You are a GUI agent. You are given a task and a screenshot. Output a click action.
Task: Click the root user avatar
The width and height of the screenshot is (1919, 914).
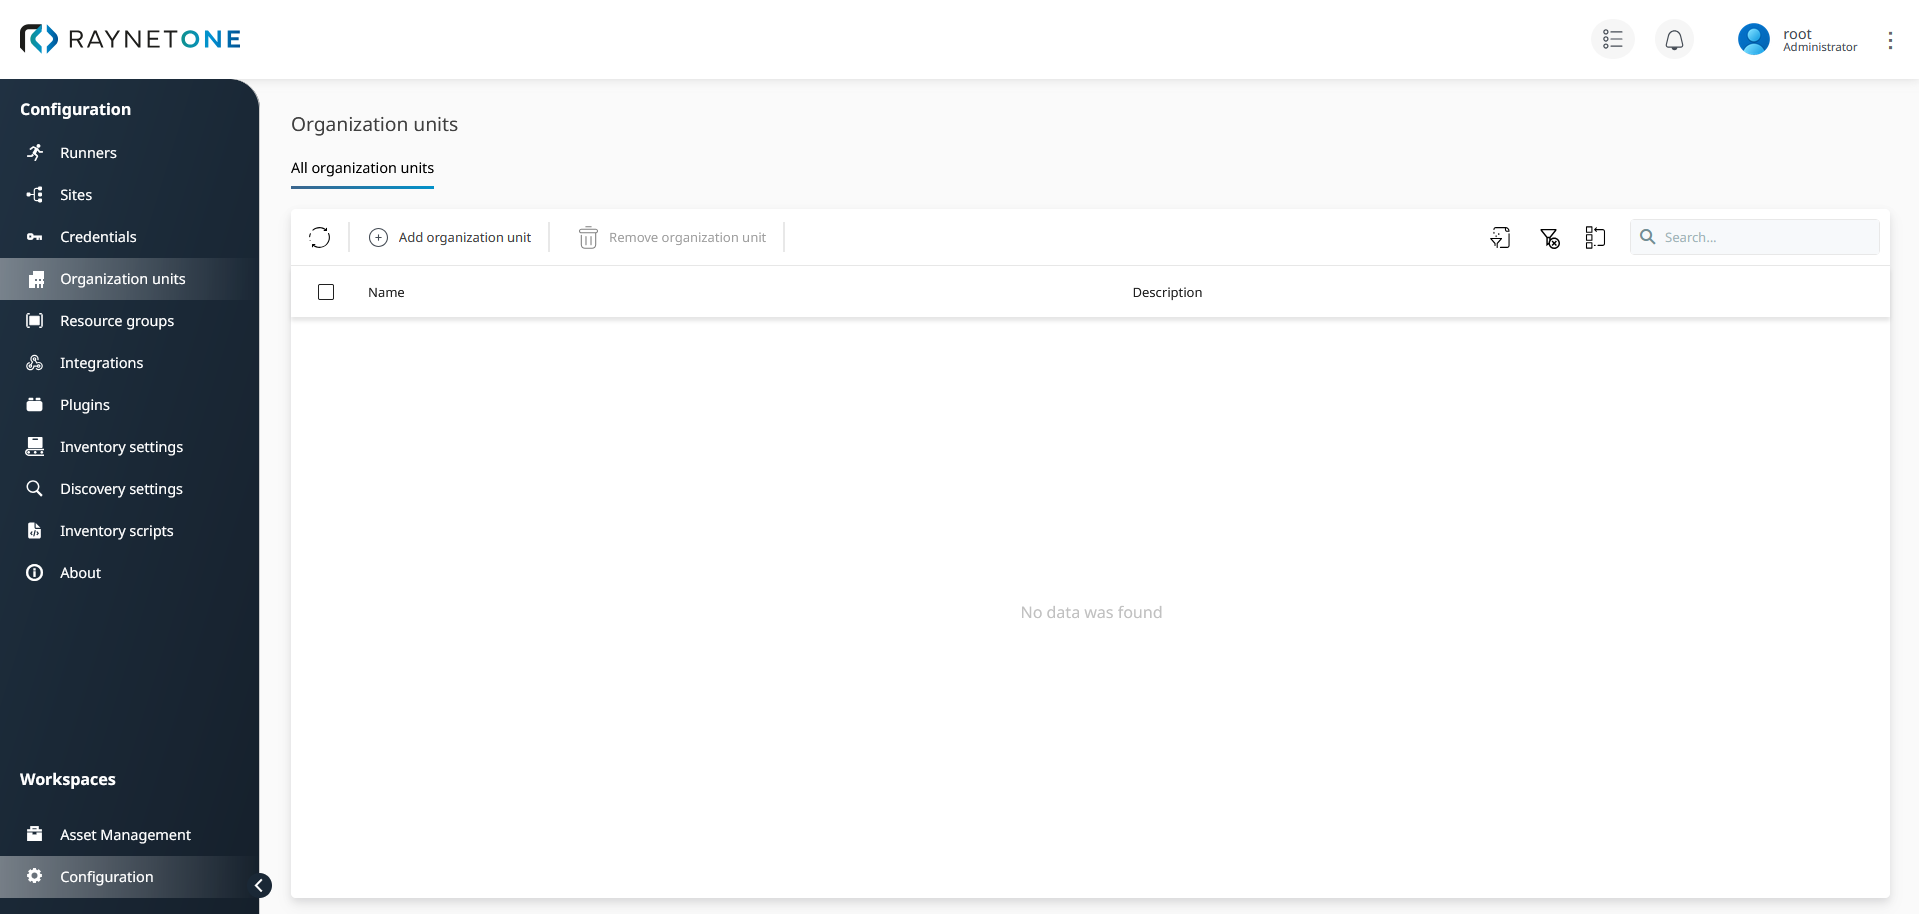1753,40
